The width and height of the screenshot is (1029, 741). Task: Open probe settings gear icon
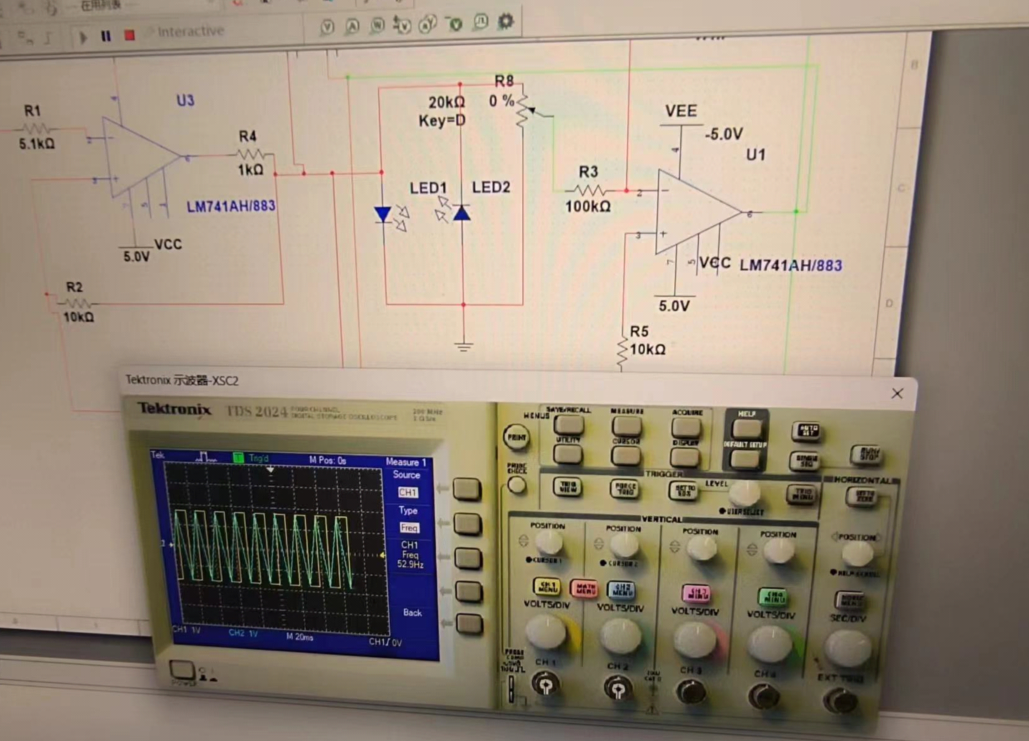tap(505, 21)
